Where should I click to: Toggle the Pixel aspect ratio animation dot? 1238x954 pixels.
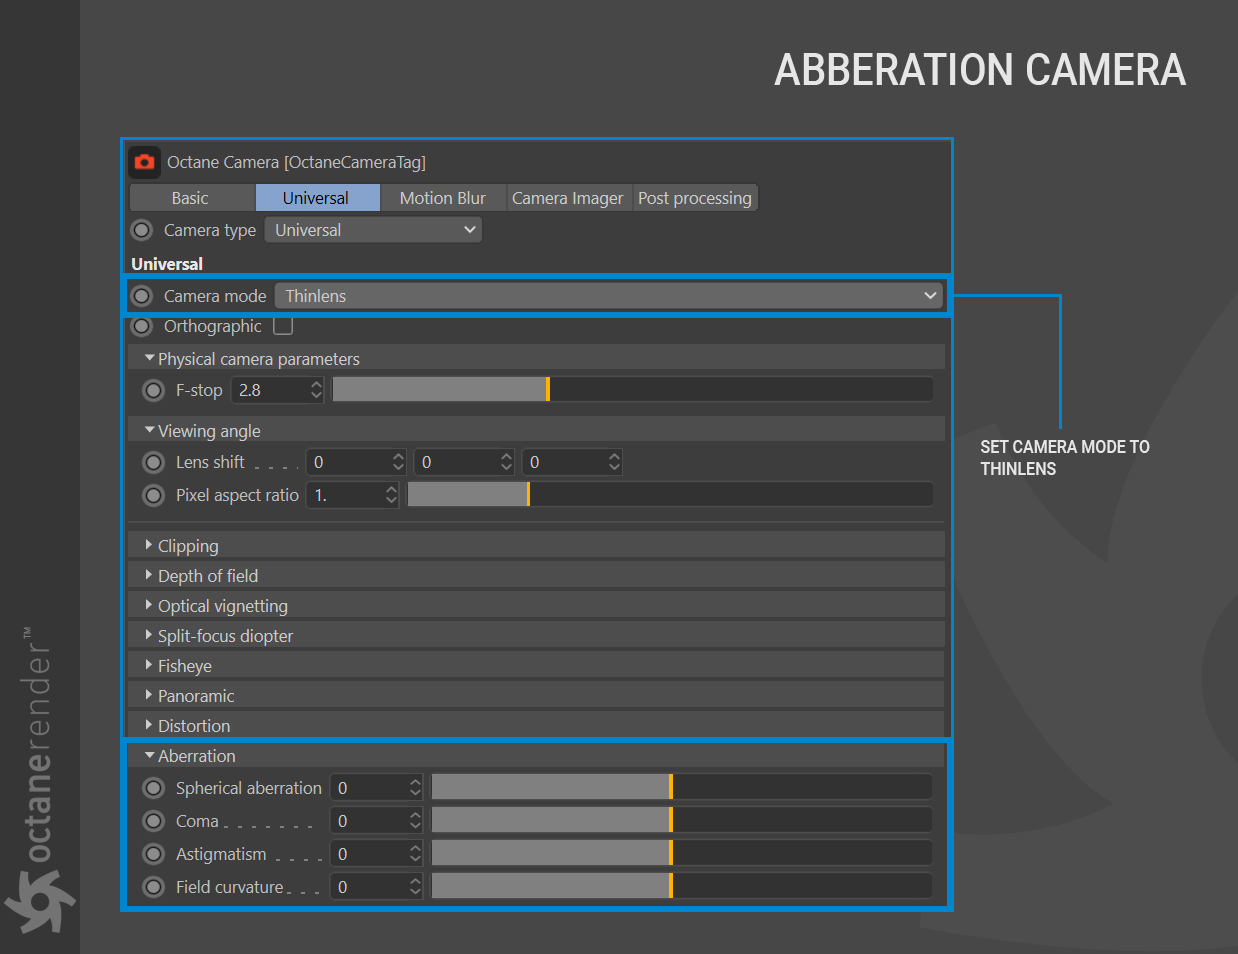point(153,495)
